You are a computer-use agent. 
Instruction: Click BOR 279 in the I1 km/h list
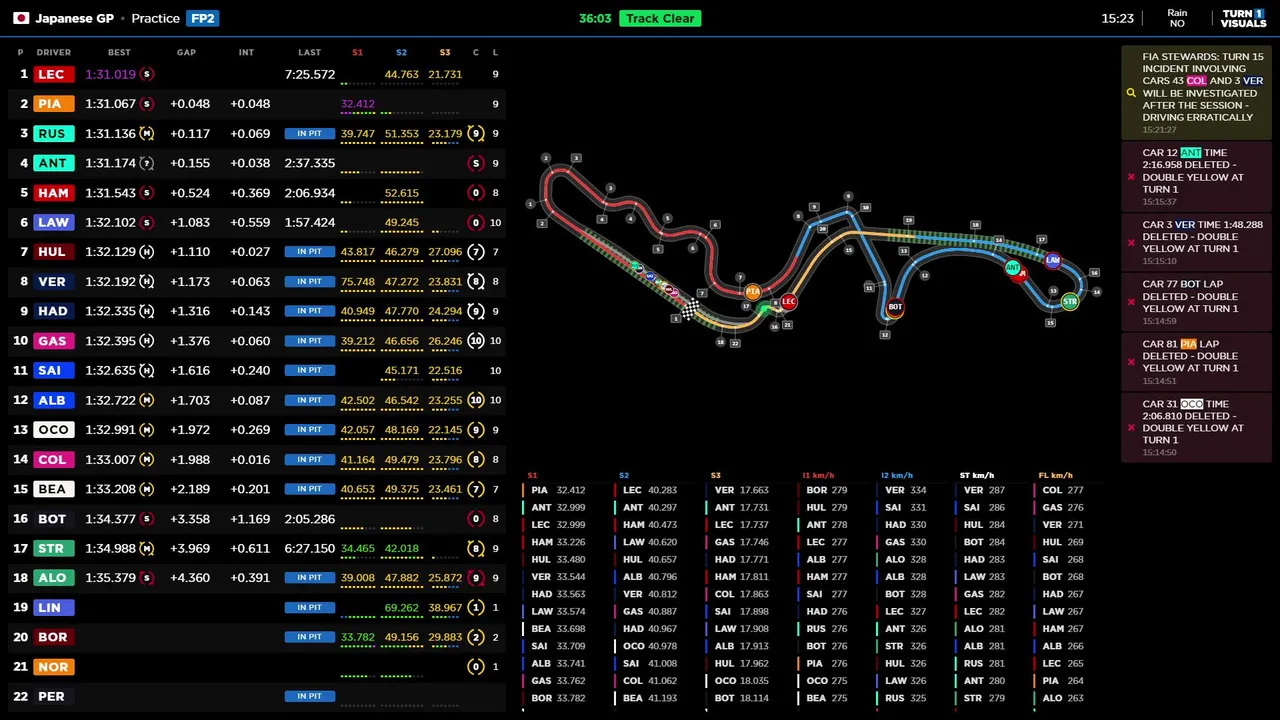[x=827, y=490]
